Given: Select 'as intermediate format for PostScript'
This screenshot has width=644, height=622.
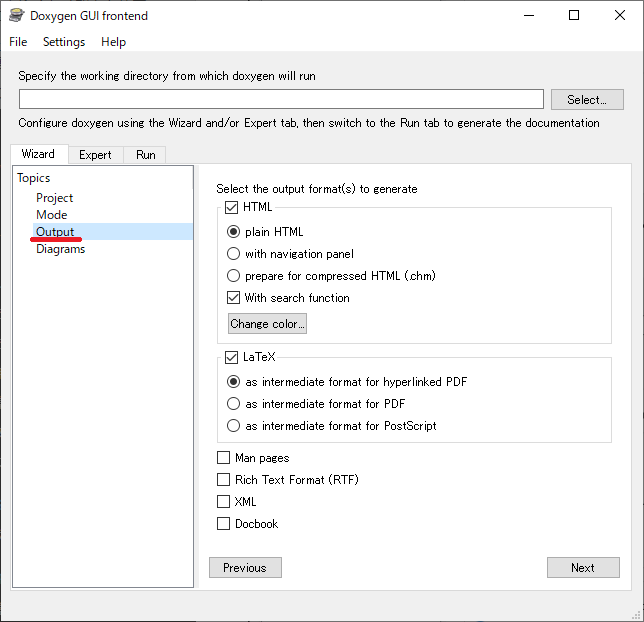Looking at the screenshot, I should [x=234, y=426].
